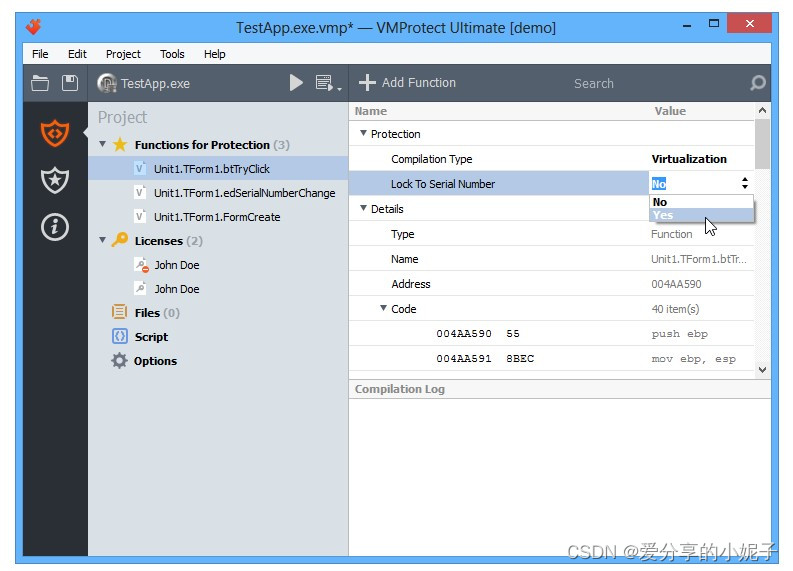The height and width of the screenshot is (571, 793).
Task: Open the Project menu
Action: tap(123, 54)
